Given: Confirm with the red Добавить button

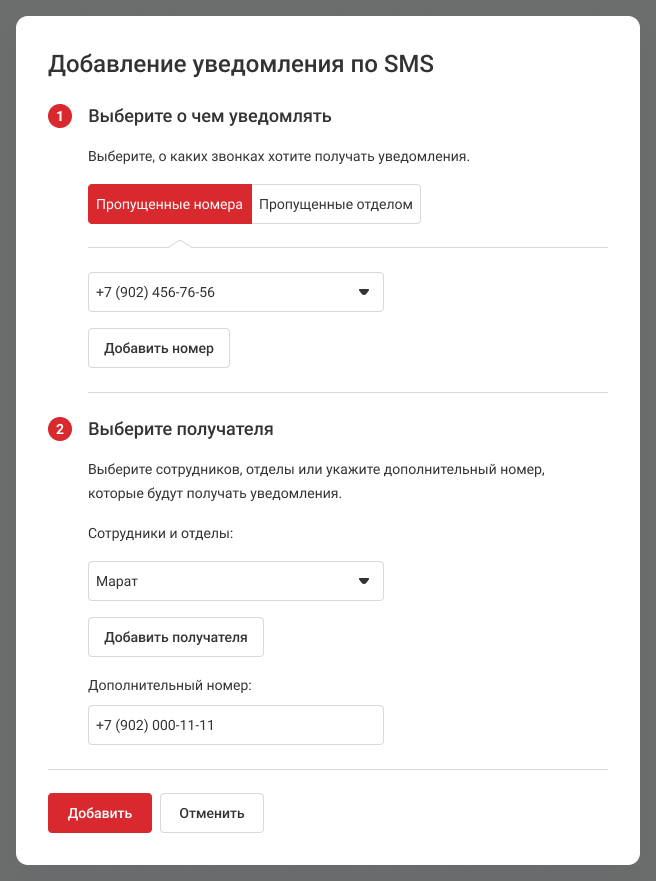Looking at the screenshot, I should point(100,813).
